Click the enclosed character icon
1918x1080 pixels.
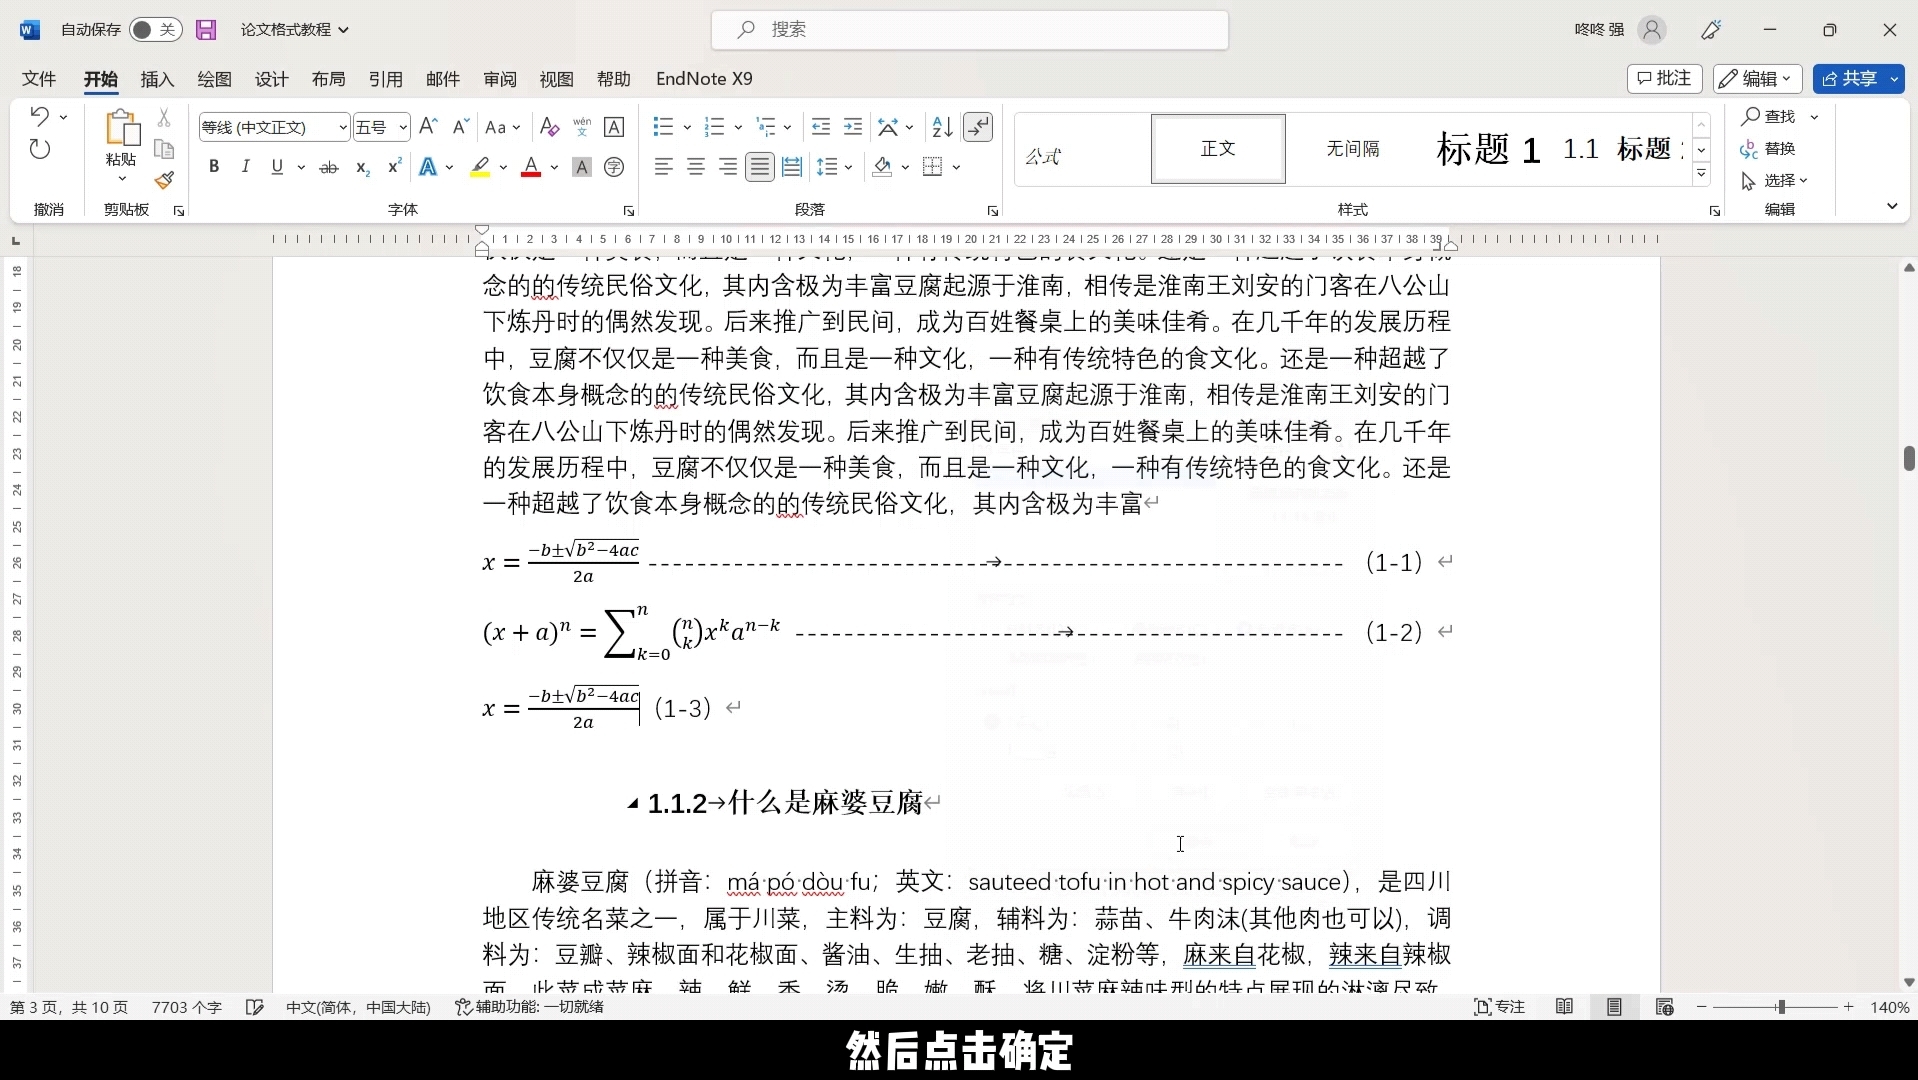click(x=615, y=167)
